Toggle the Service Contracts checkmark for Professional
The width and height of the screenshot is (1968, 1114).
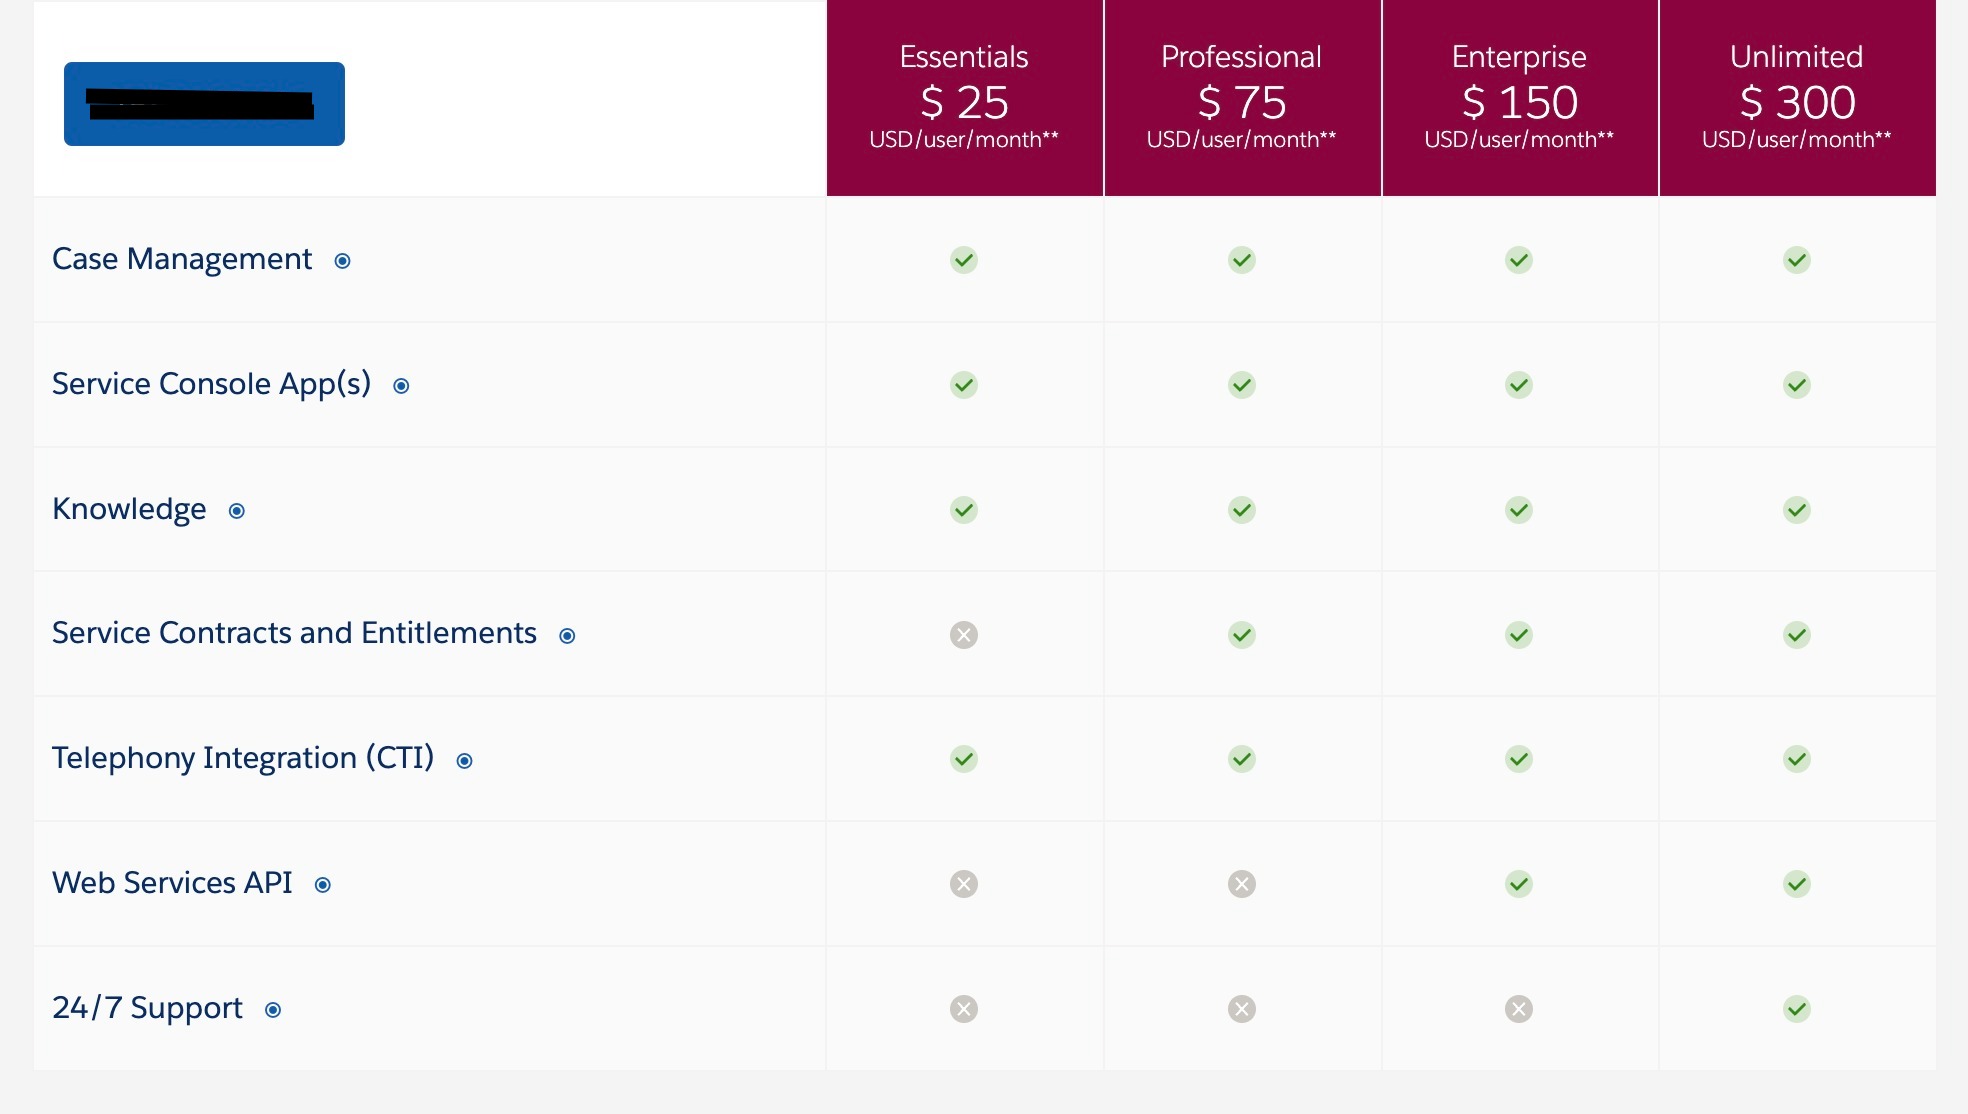[1241, 633]
